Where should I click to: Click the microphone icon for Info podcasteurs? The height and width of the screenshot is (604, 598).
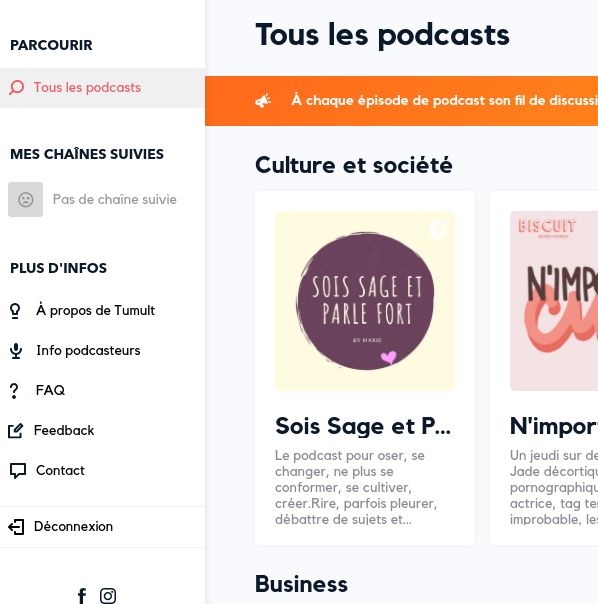point(16,351)
